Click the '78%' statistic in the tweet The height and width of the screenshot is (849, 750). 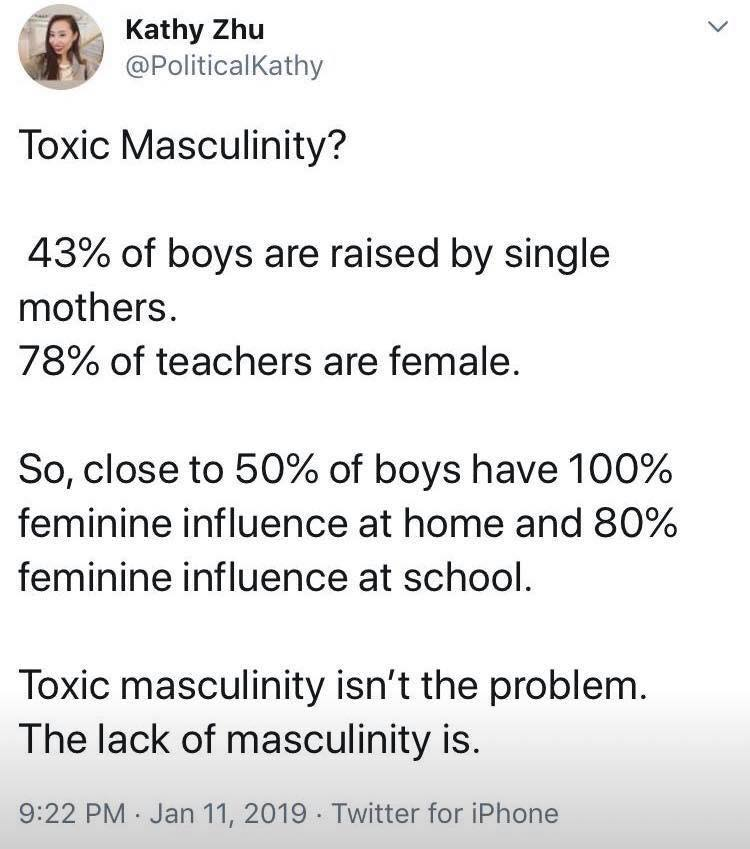tap(59, 361)
